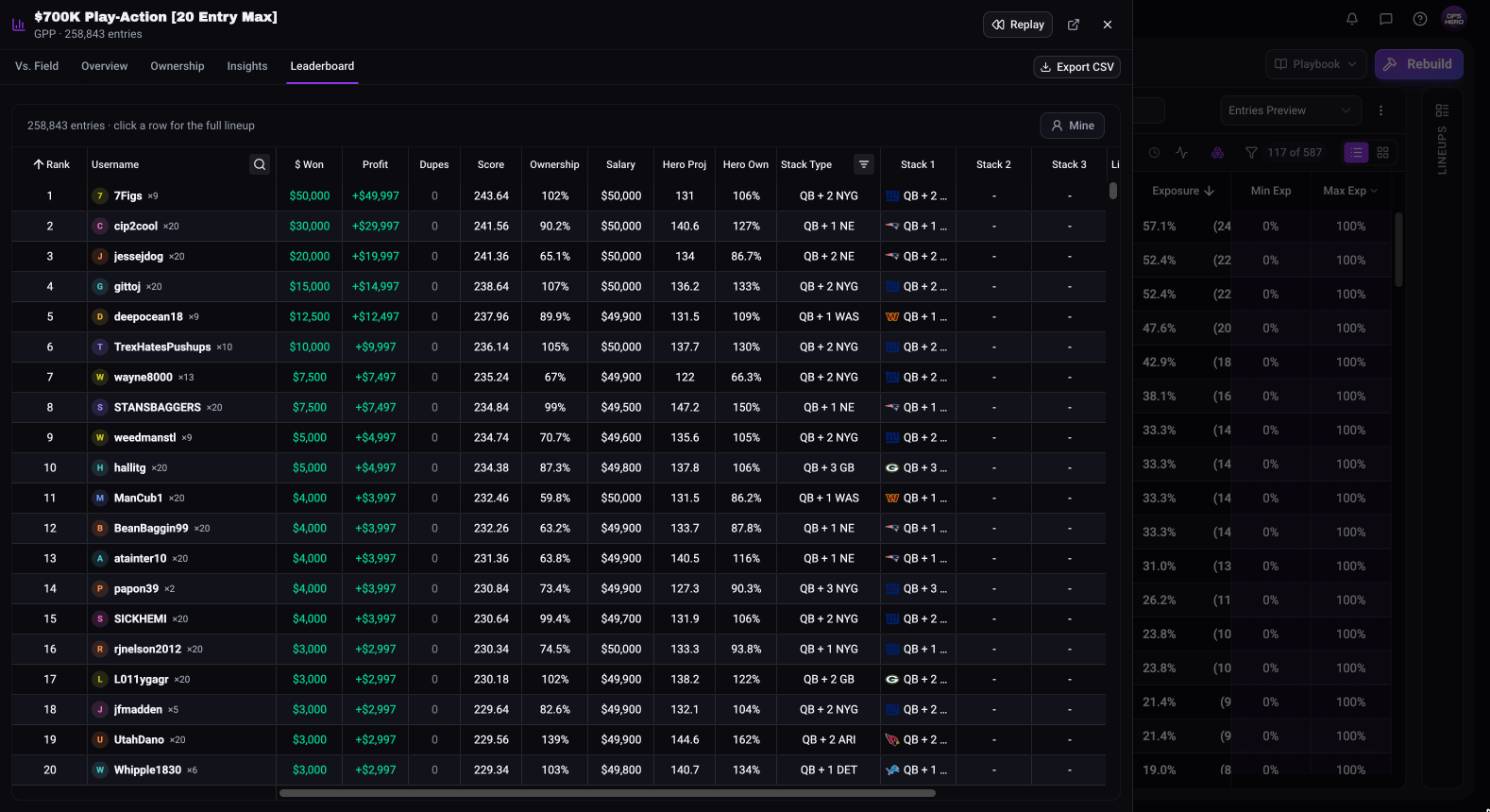
Task: Close the $700K Play-Action contest panel
Action: click(x=1107, y=25)
